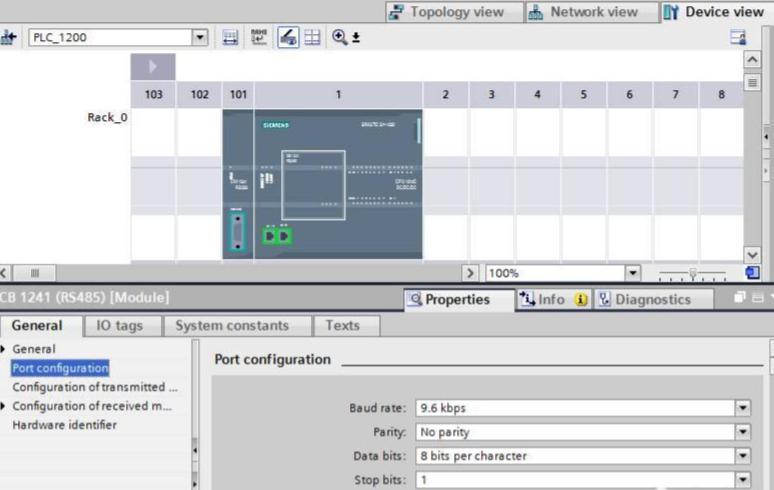Click the download arrow beside zoom icon
This screenshot has height=490, width=774.
tap(356, 38)
